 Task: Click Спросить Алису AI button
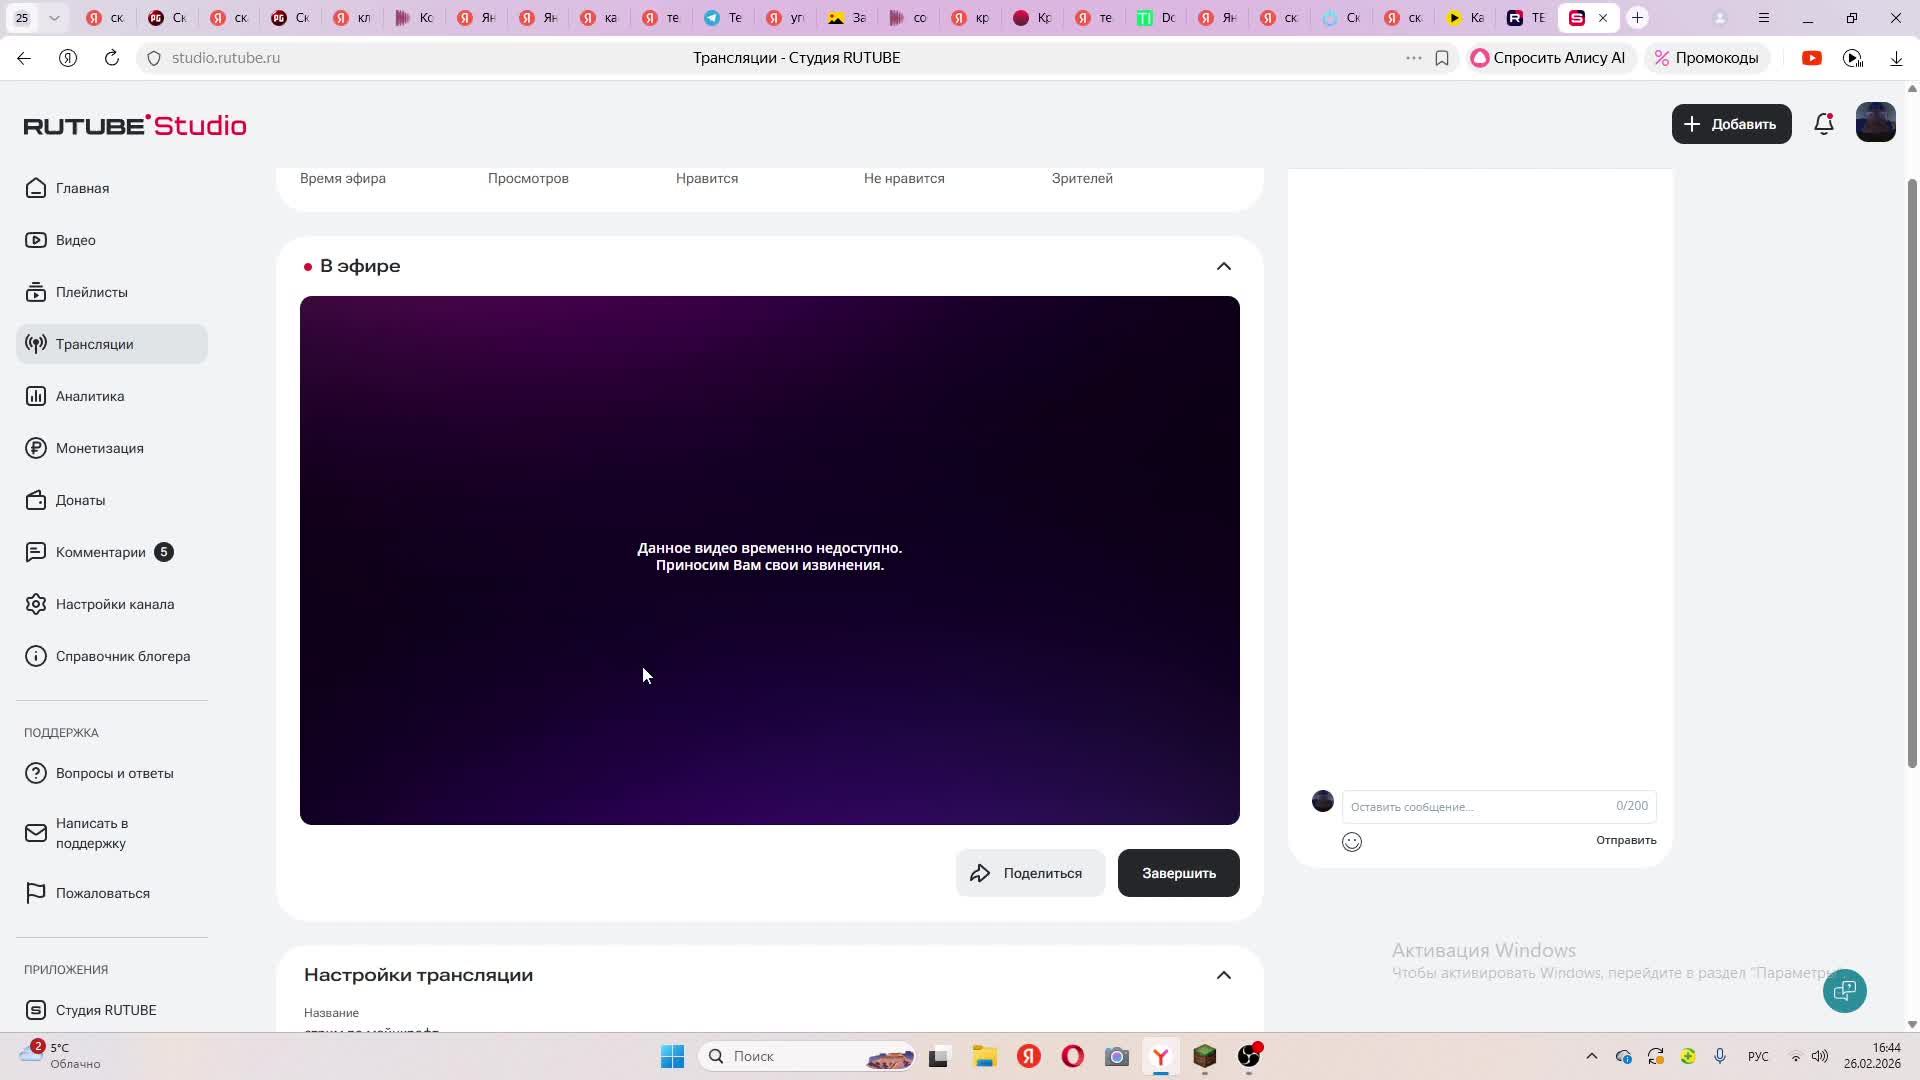click(1549, 58)
